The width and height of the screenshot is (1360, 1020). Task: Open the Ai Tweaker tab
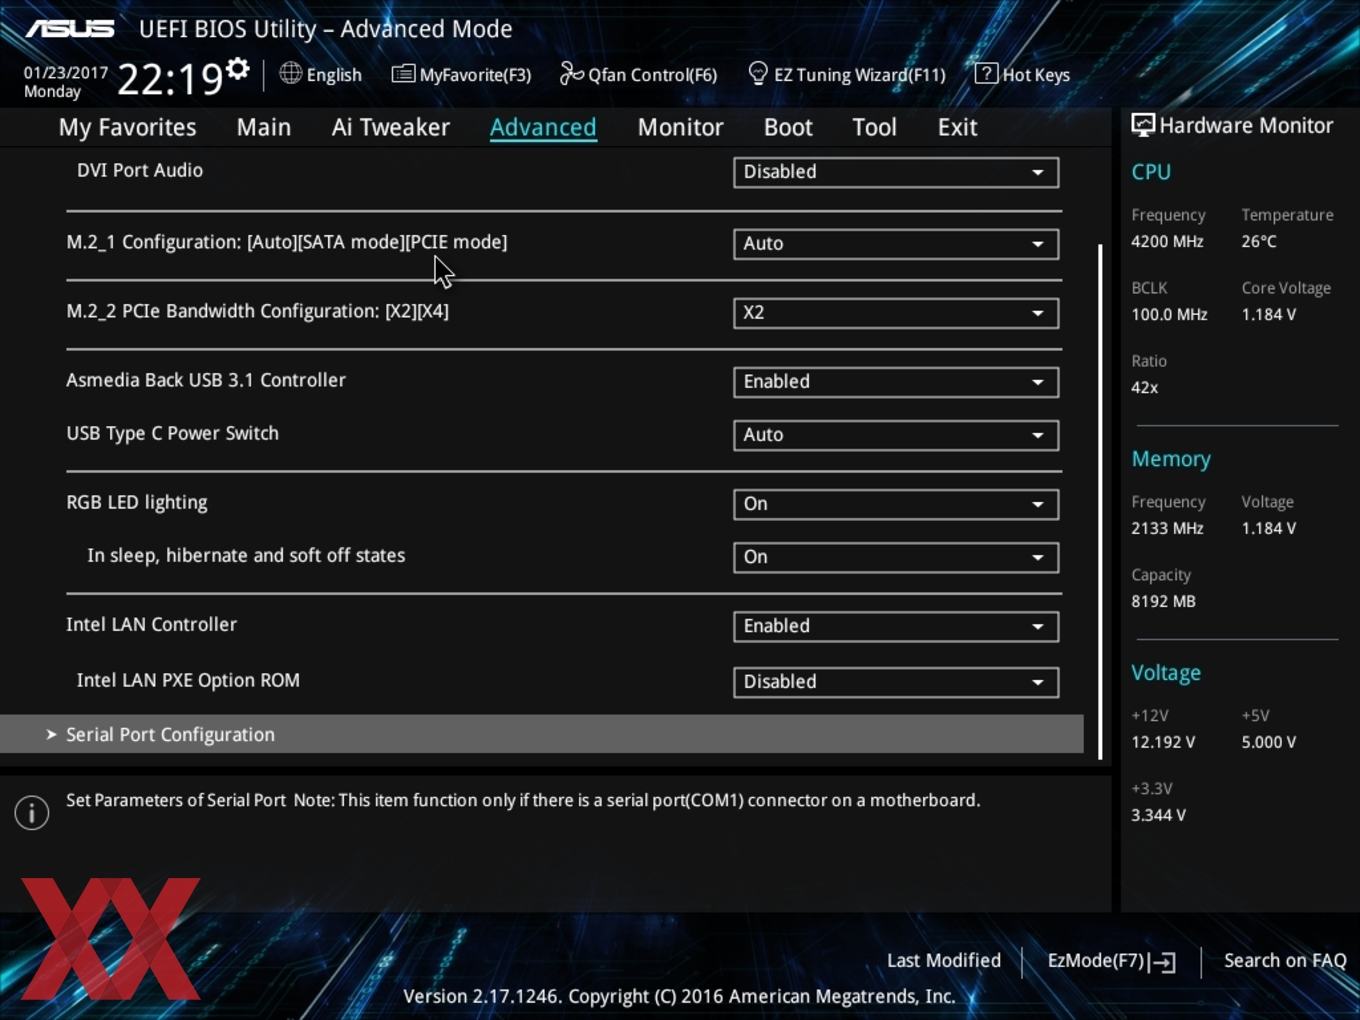pyautogui.click(x=391, y=127)
